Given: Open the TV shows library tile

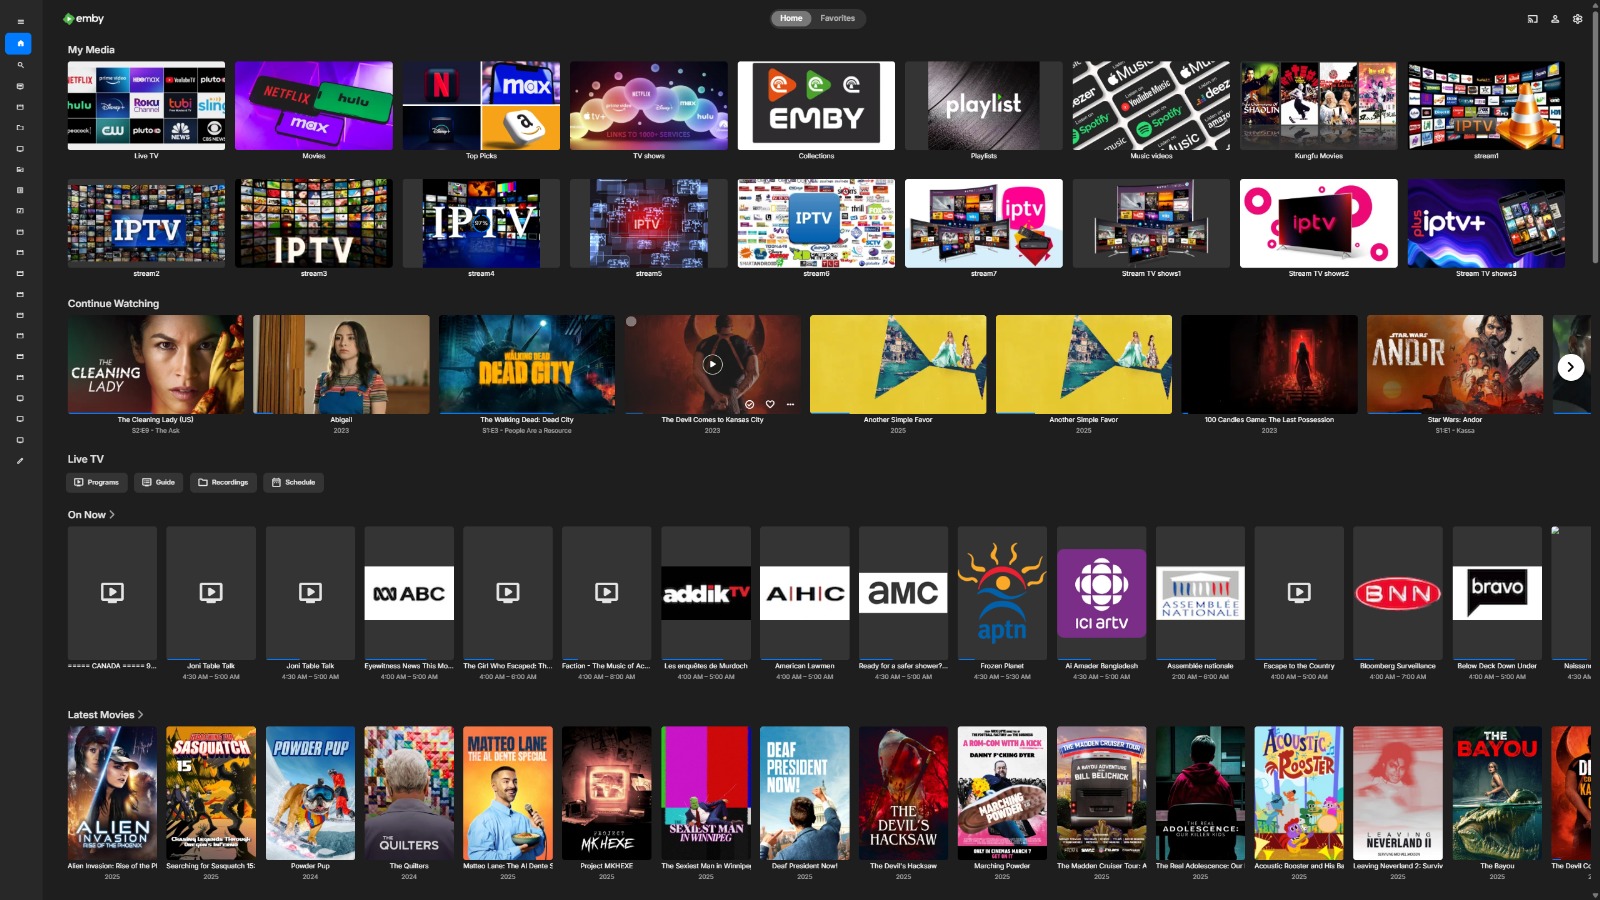Looking at the screenshot, I should coord(649,106).
